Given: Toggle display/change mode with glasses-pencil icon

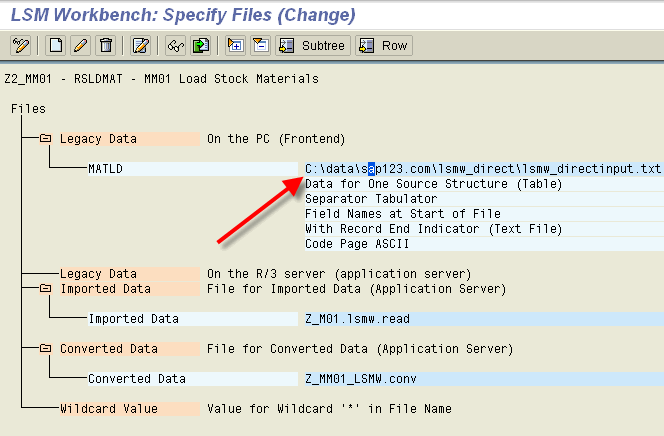Looking at the screenshot, I should [x=21, y=45].
